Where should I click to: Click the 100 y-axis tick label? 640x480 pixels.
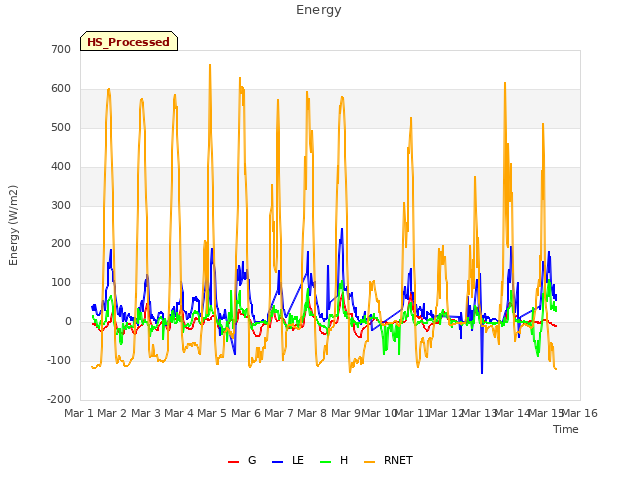[61, 282]
